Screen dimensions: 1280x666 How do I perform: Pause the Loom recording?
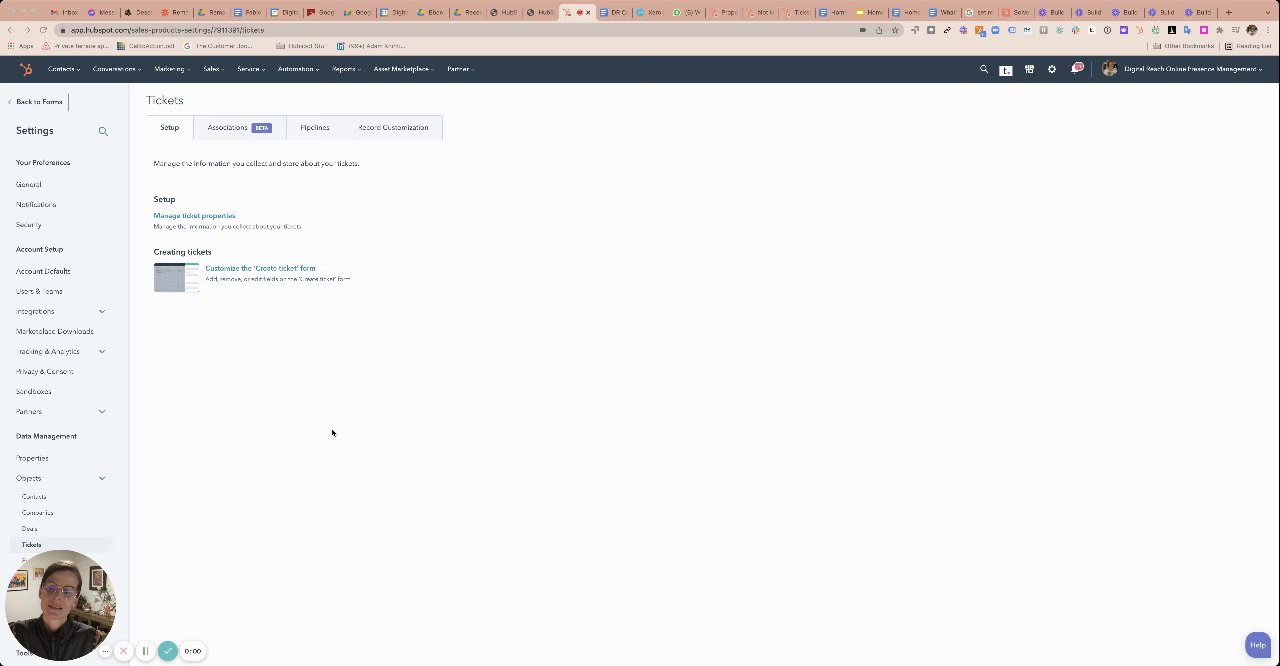point(145,651)
